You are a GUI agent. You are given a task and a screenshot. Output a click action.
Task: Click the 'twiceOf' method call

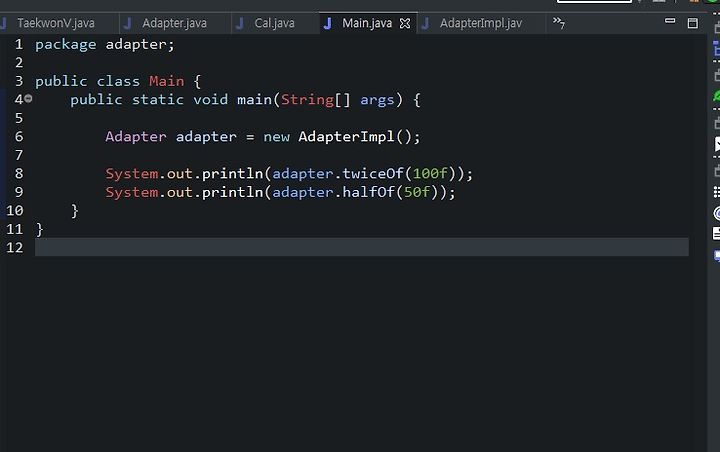[372, 174]
